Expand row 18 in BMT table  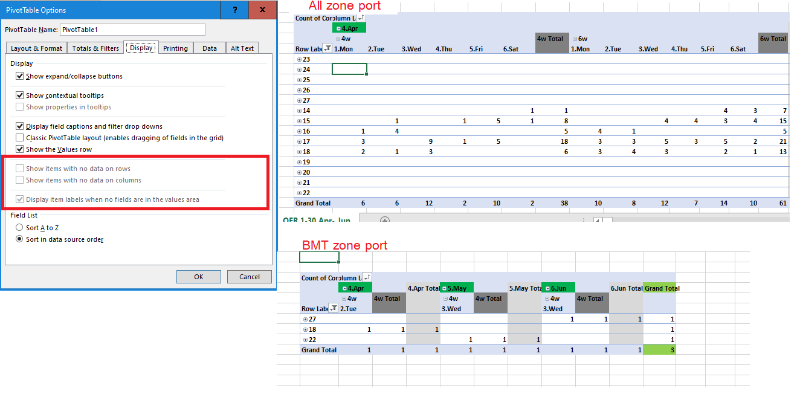(305, 329)
